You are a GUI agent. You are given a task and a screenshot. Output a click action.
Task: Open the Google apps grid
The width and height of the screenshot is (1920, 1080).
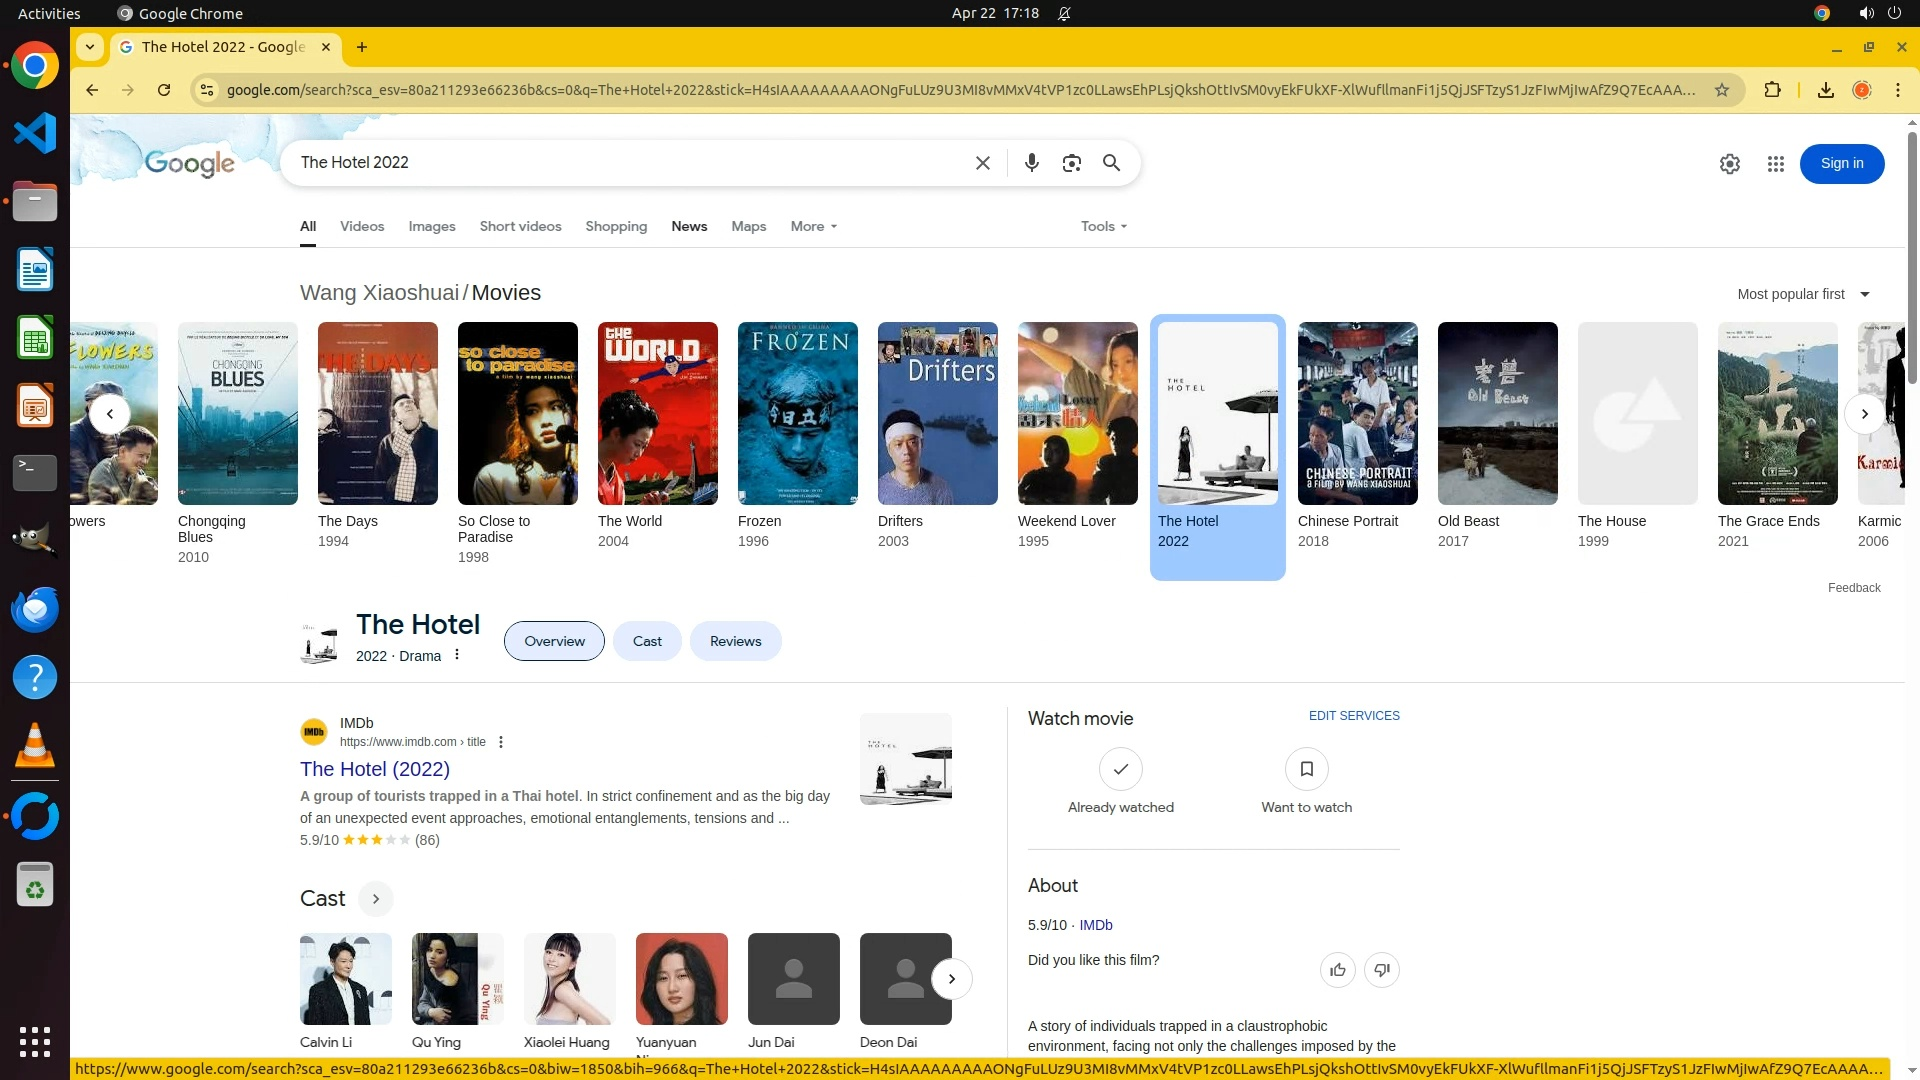coord(1775,164)
